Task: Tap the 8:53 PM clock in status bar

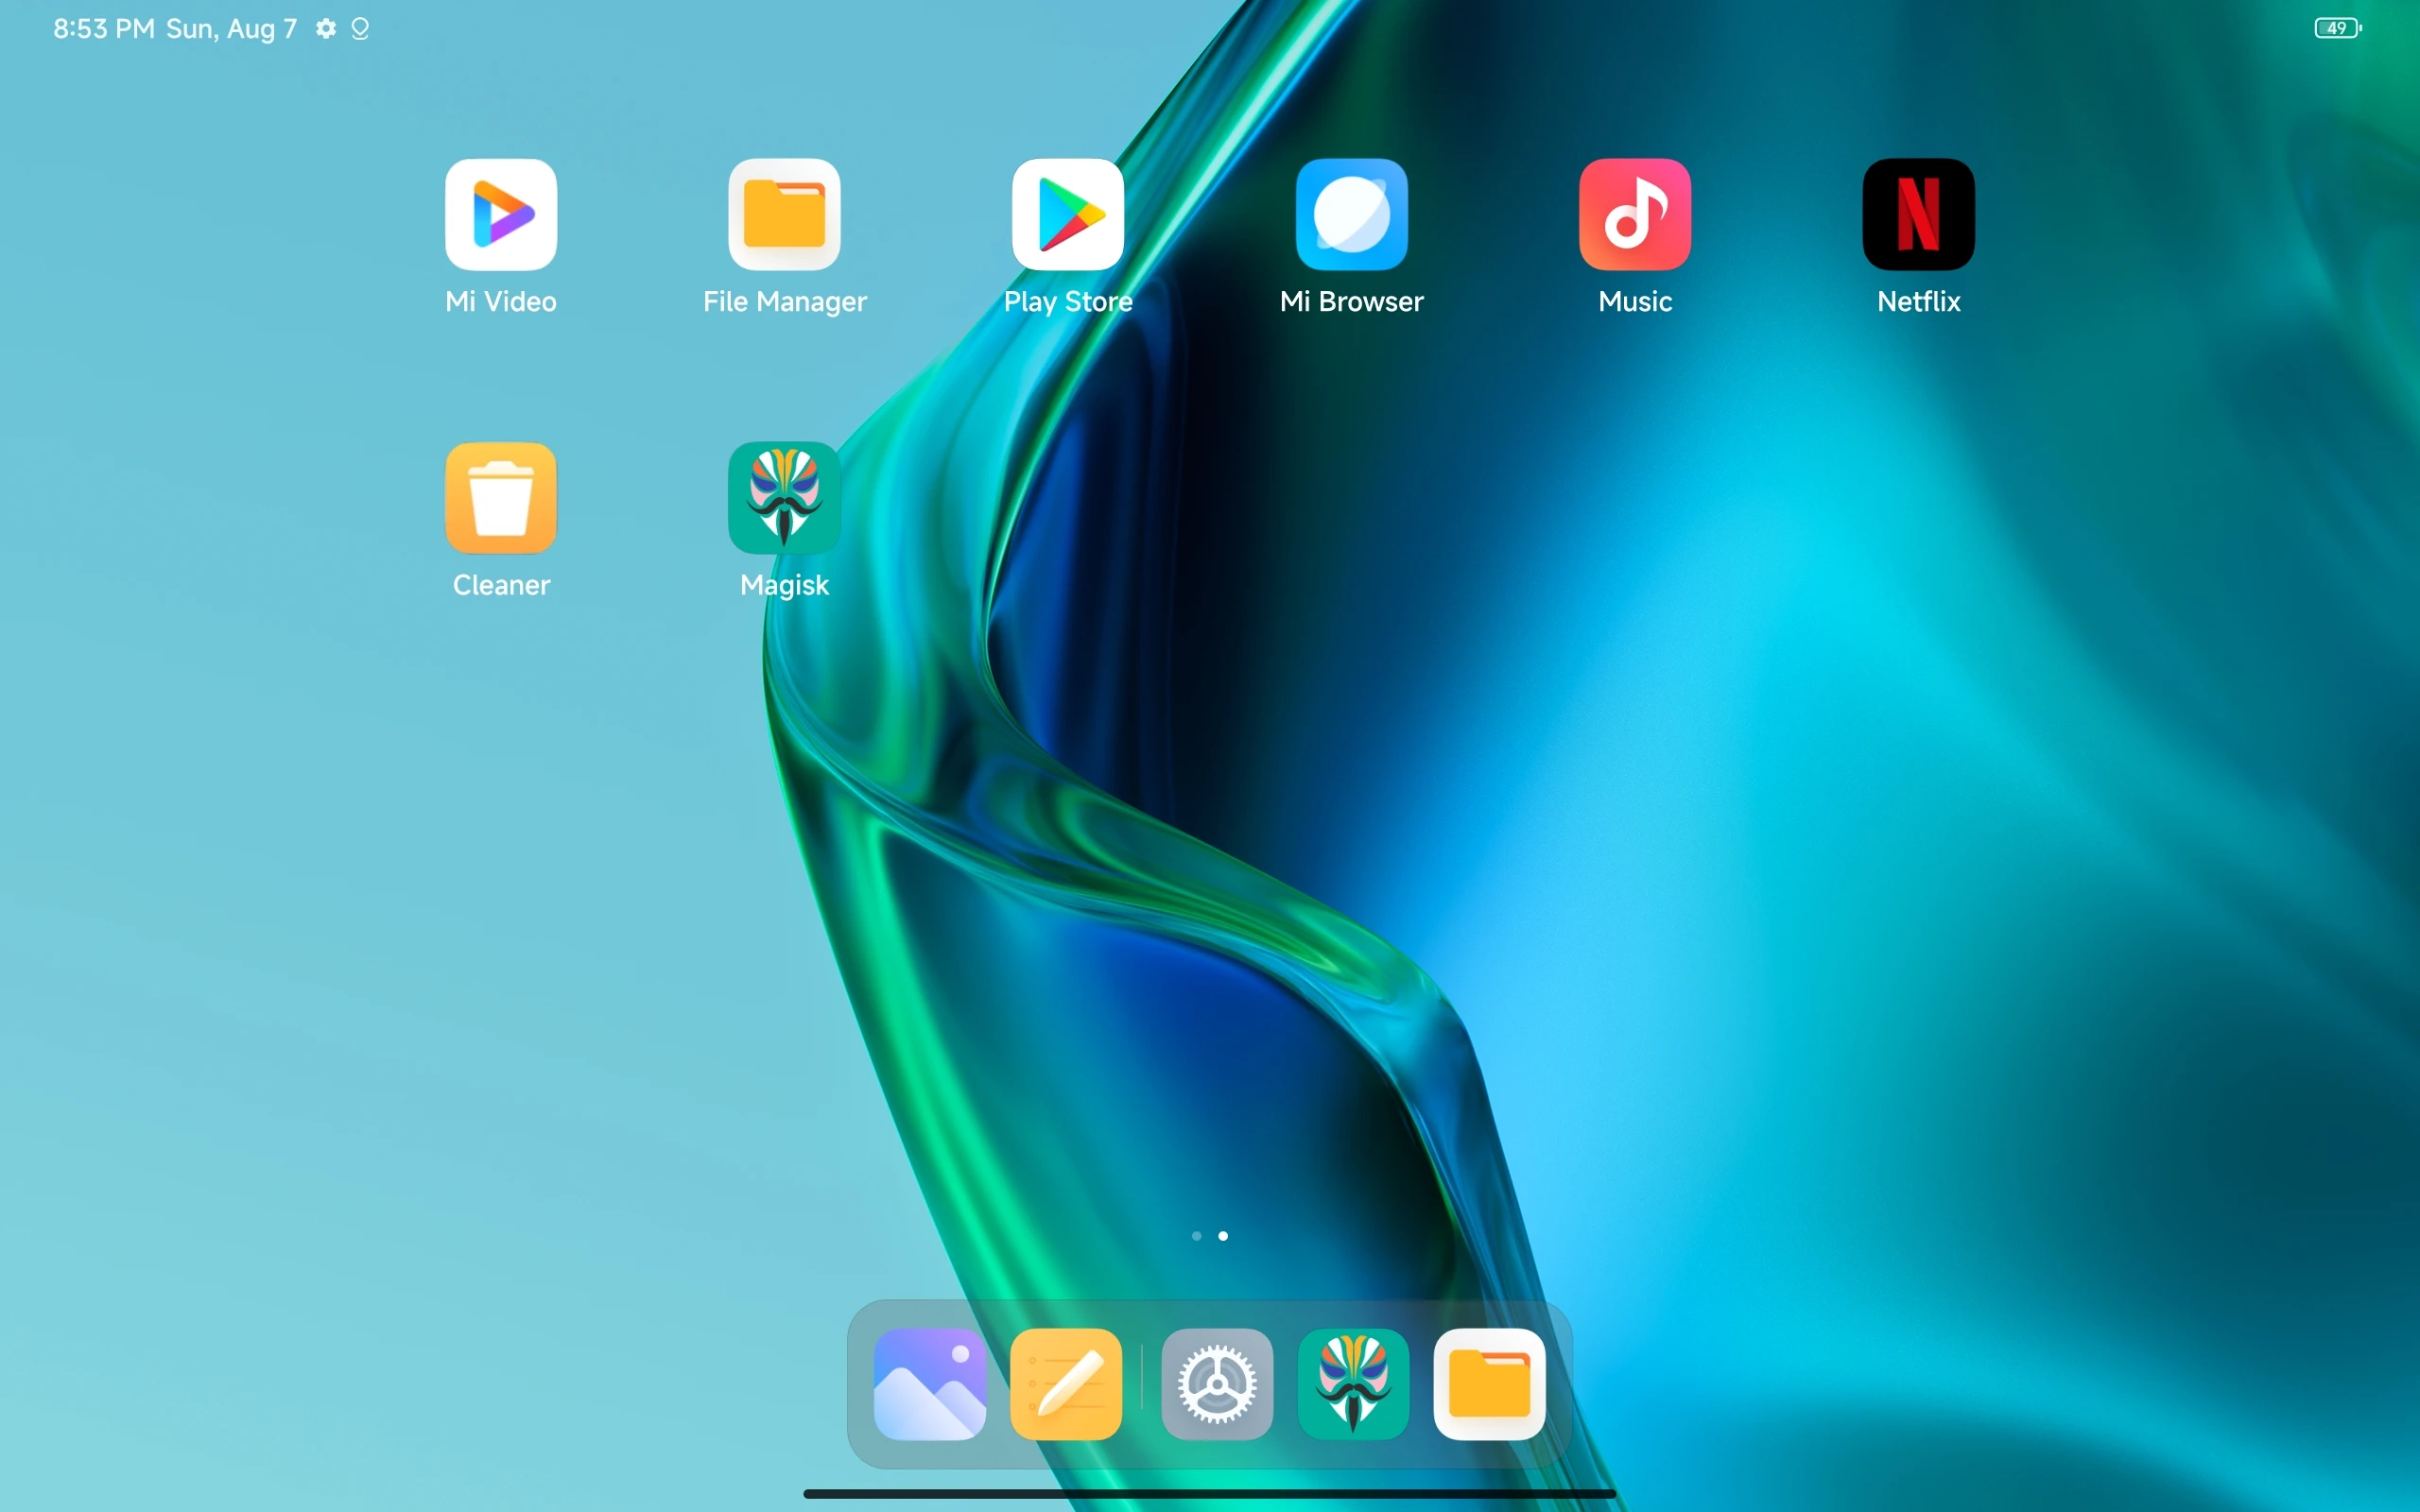Action: click(x=104, y=29)
